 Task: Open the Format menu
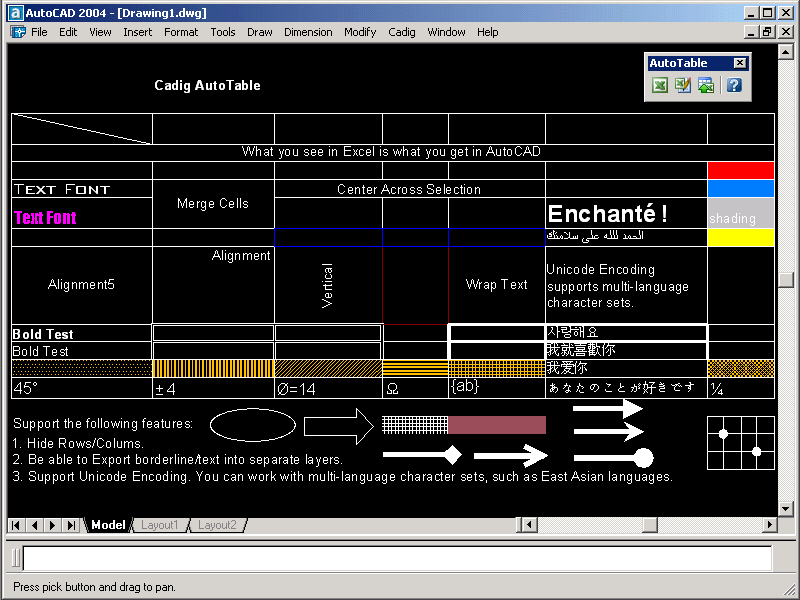point(181,32)
